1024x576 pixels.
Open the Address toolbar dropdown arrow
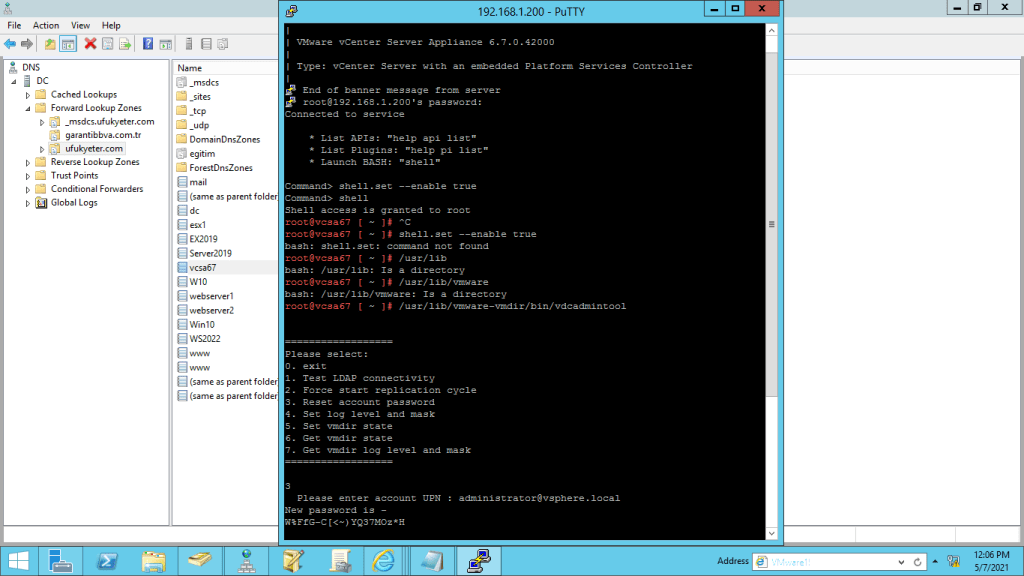point(901,562)
